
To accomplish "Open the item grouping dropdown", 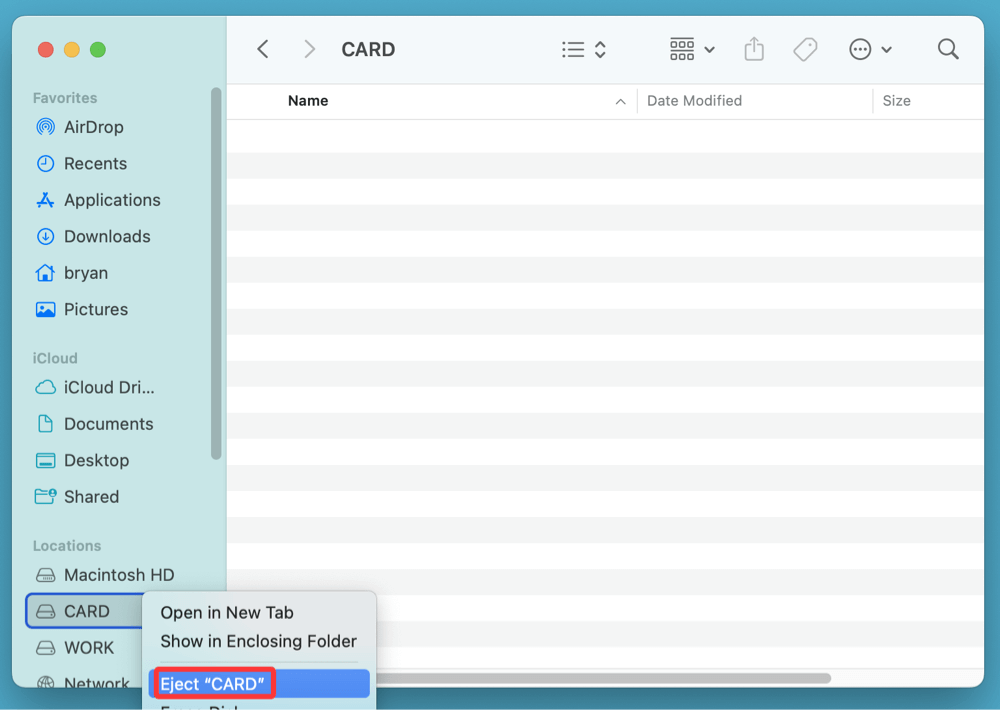I will (691, 48).
